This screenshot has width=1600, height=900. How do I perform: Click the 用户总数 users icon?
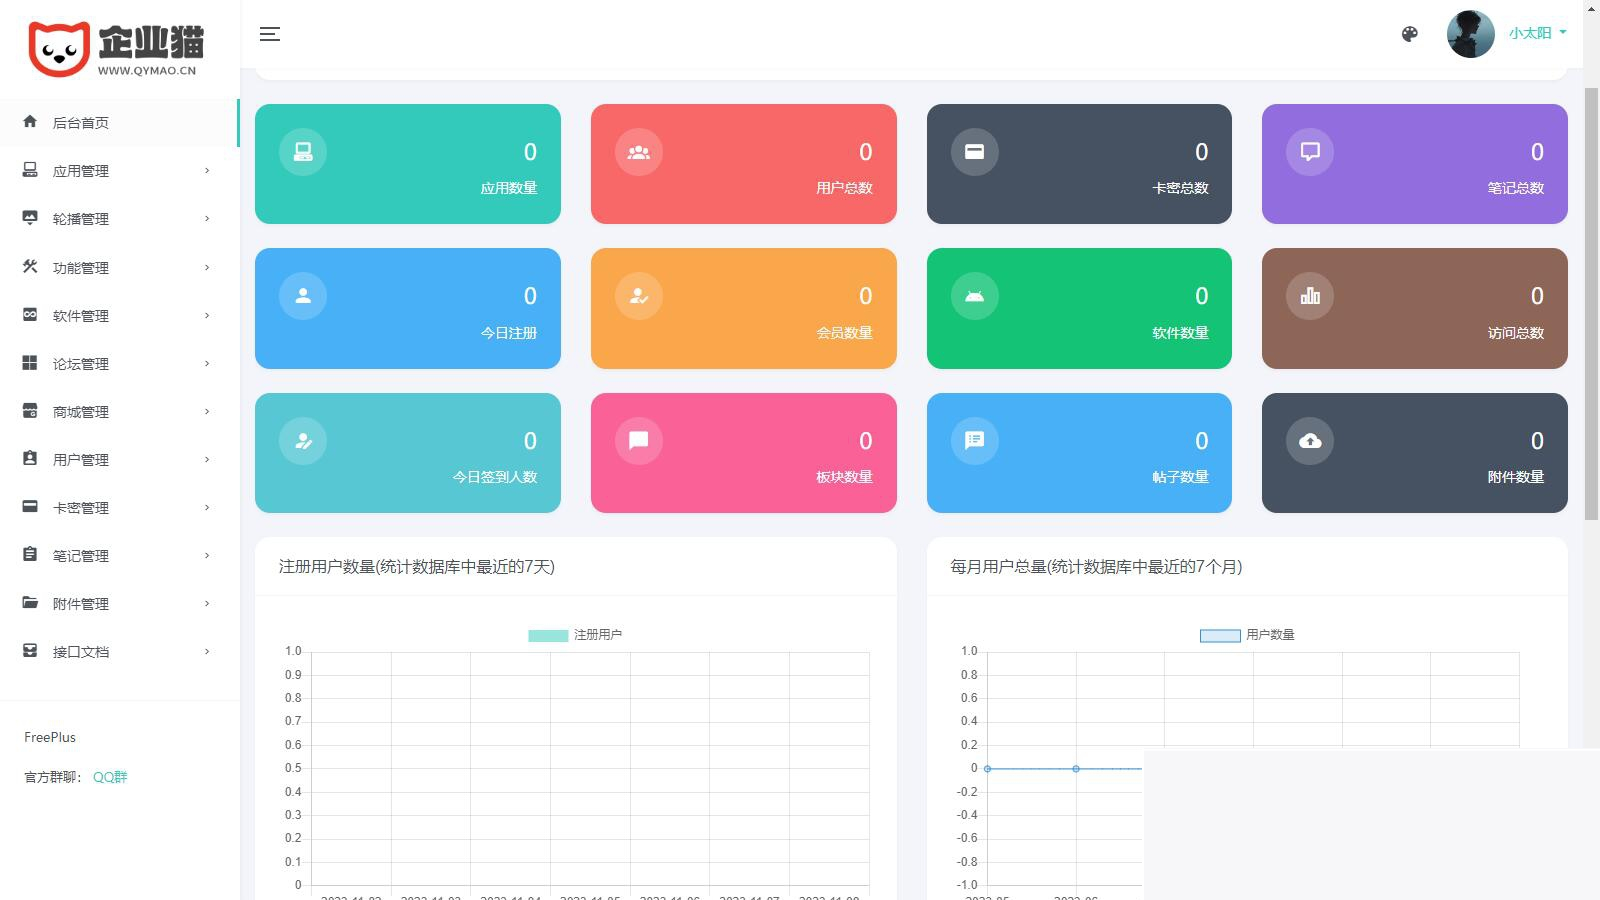coord(638,151)
